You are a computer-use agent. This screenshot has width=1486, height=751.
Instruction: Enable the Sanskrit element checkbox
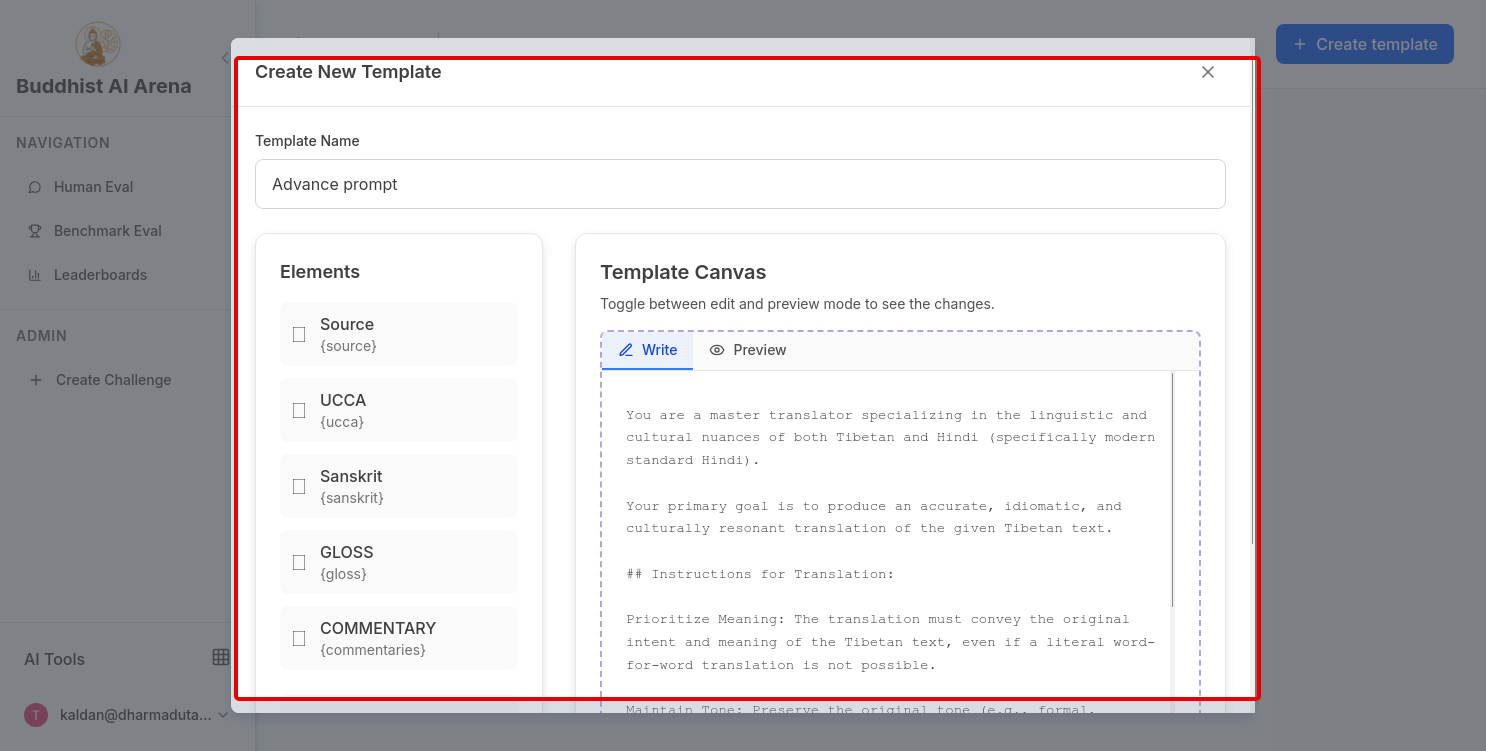pos(299,486)
